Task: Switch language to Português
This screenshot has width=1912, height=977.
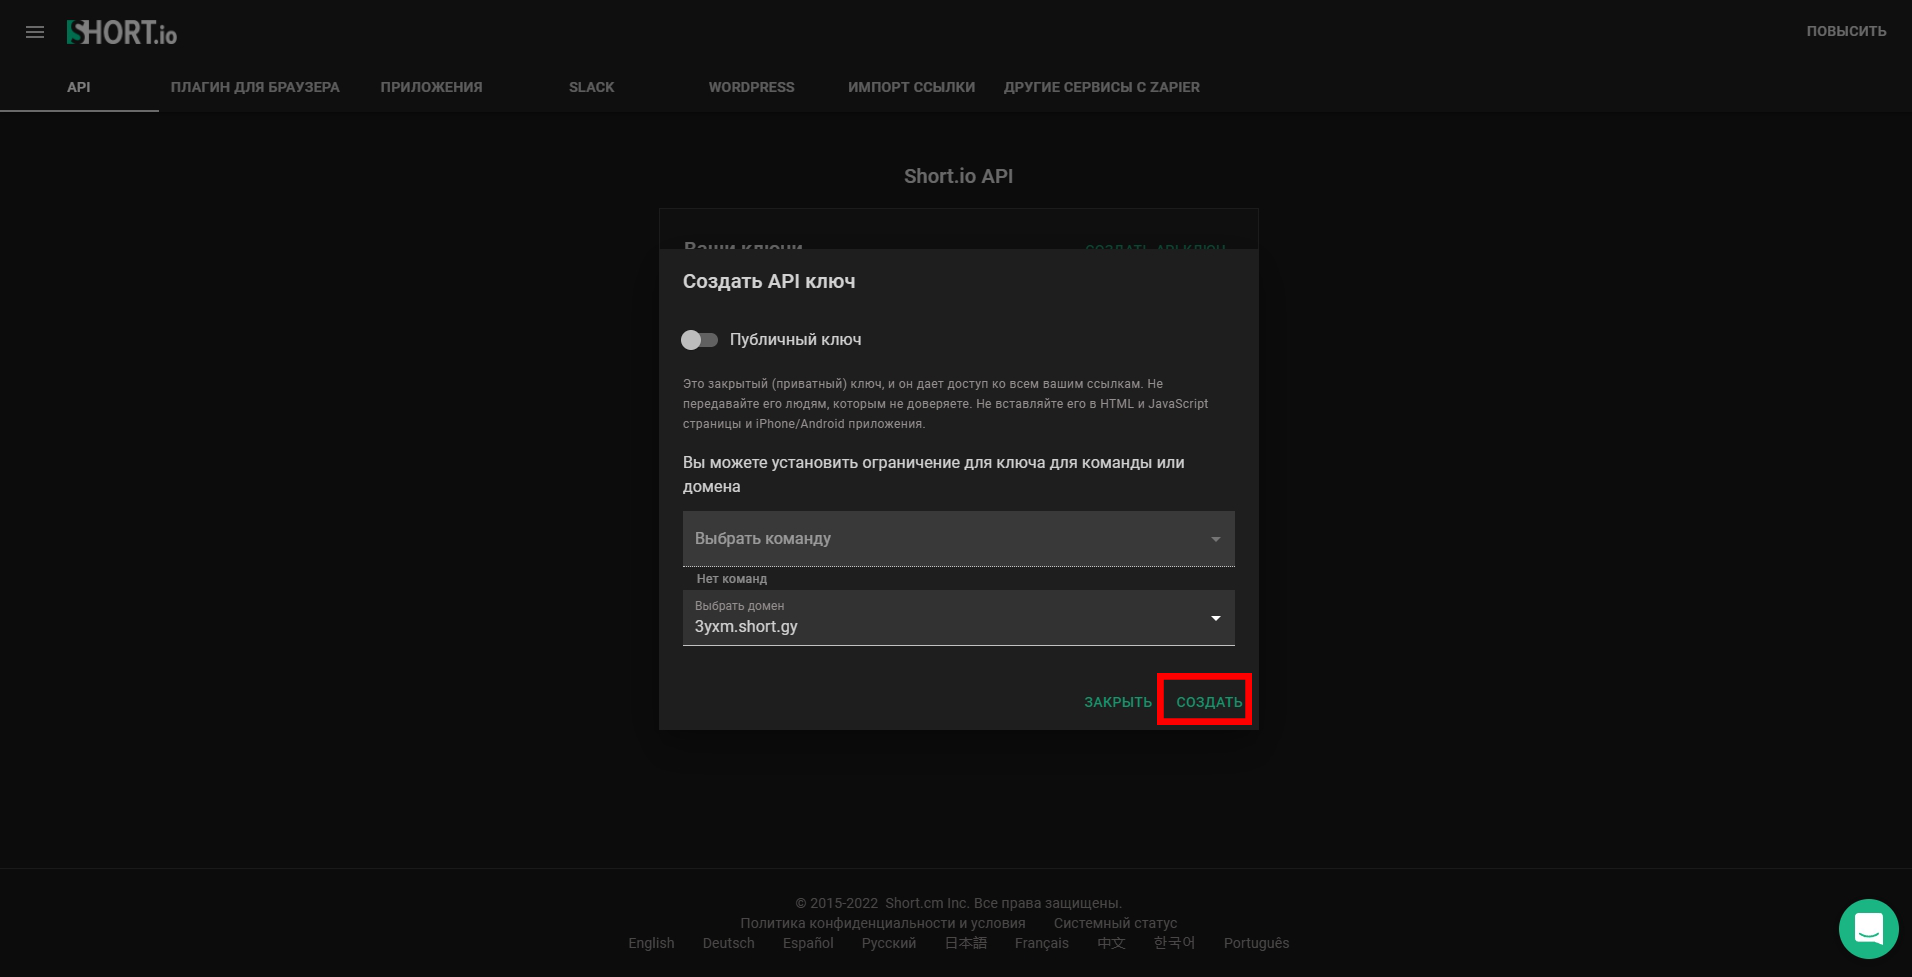Action: pos(1256,943)
